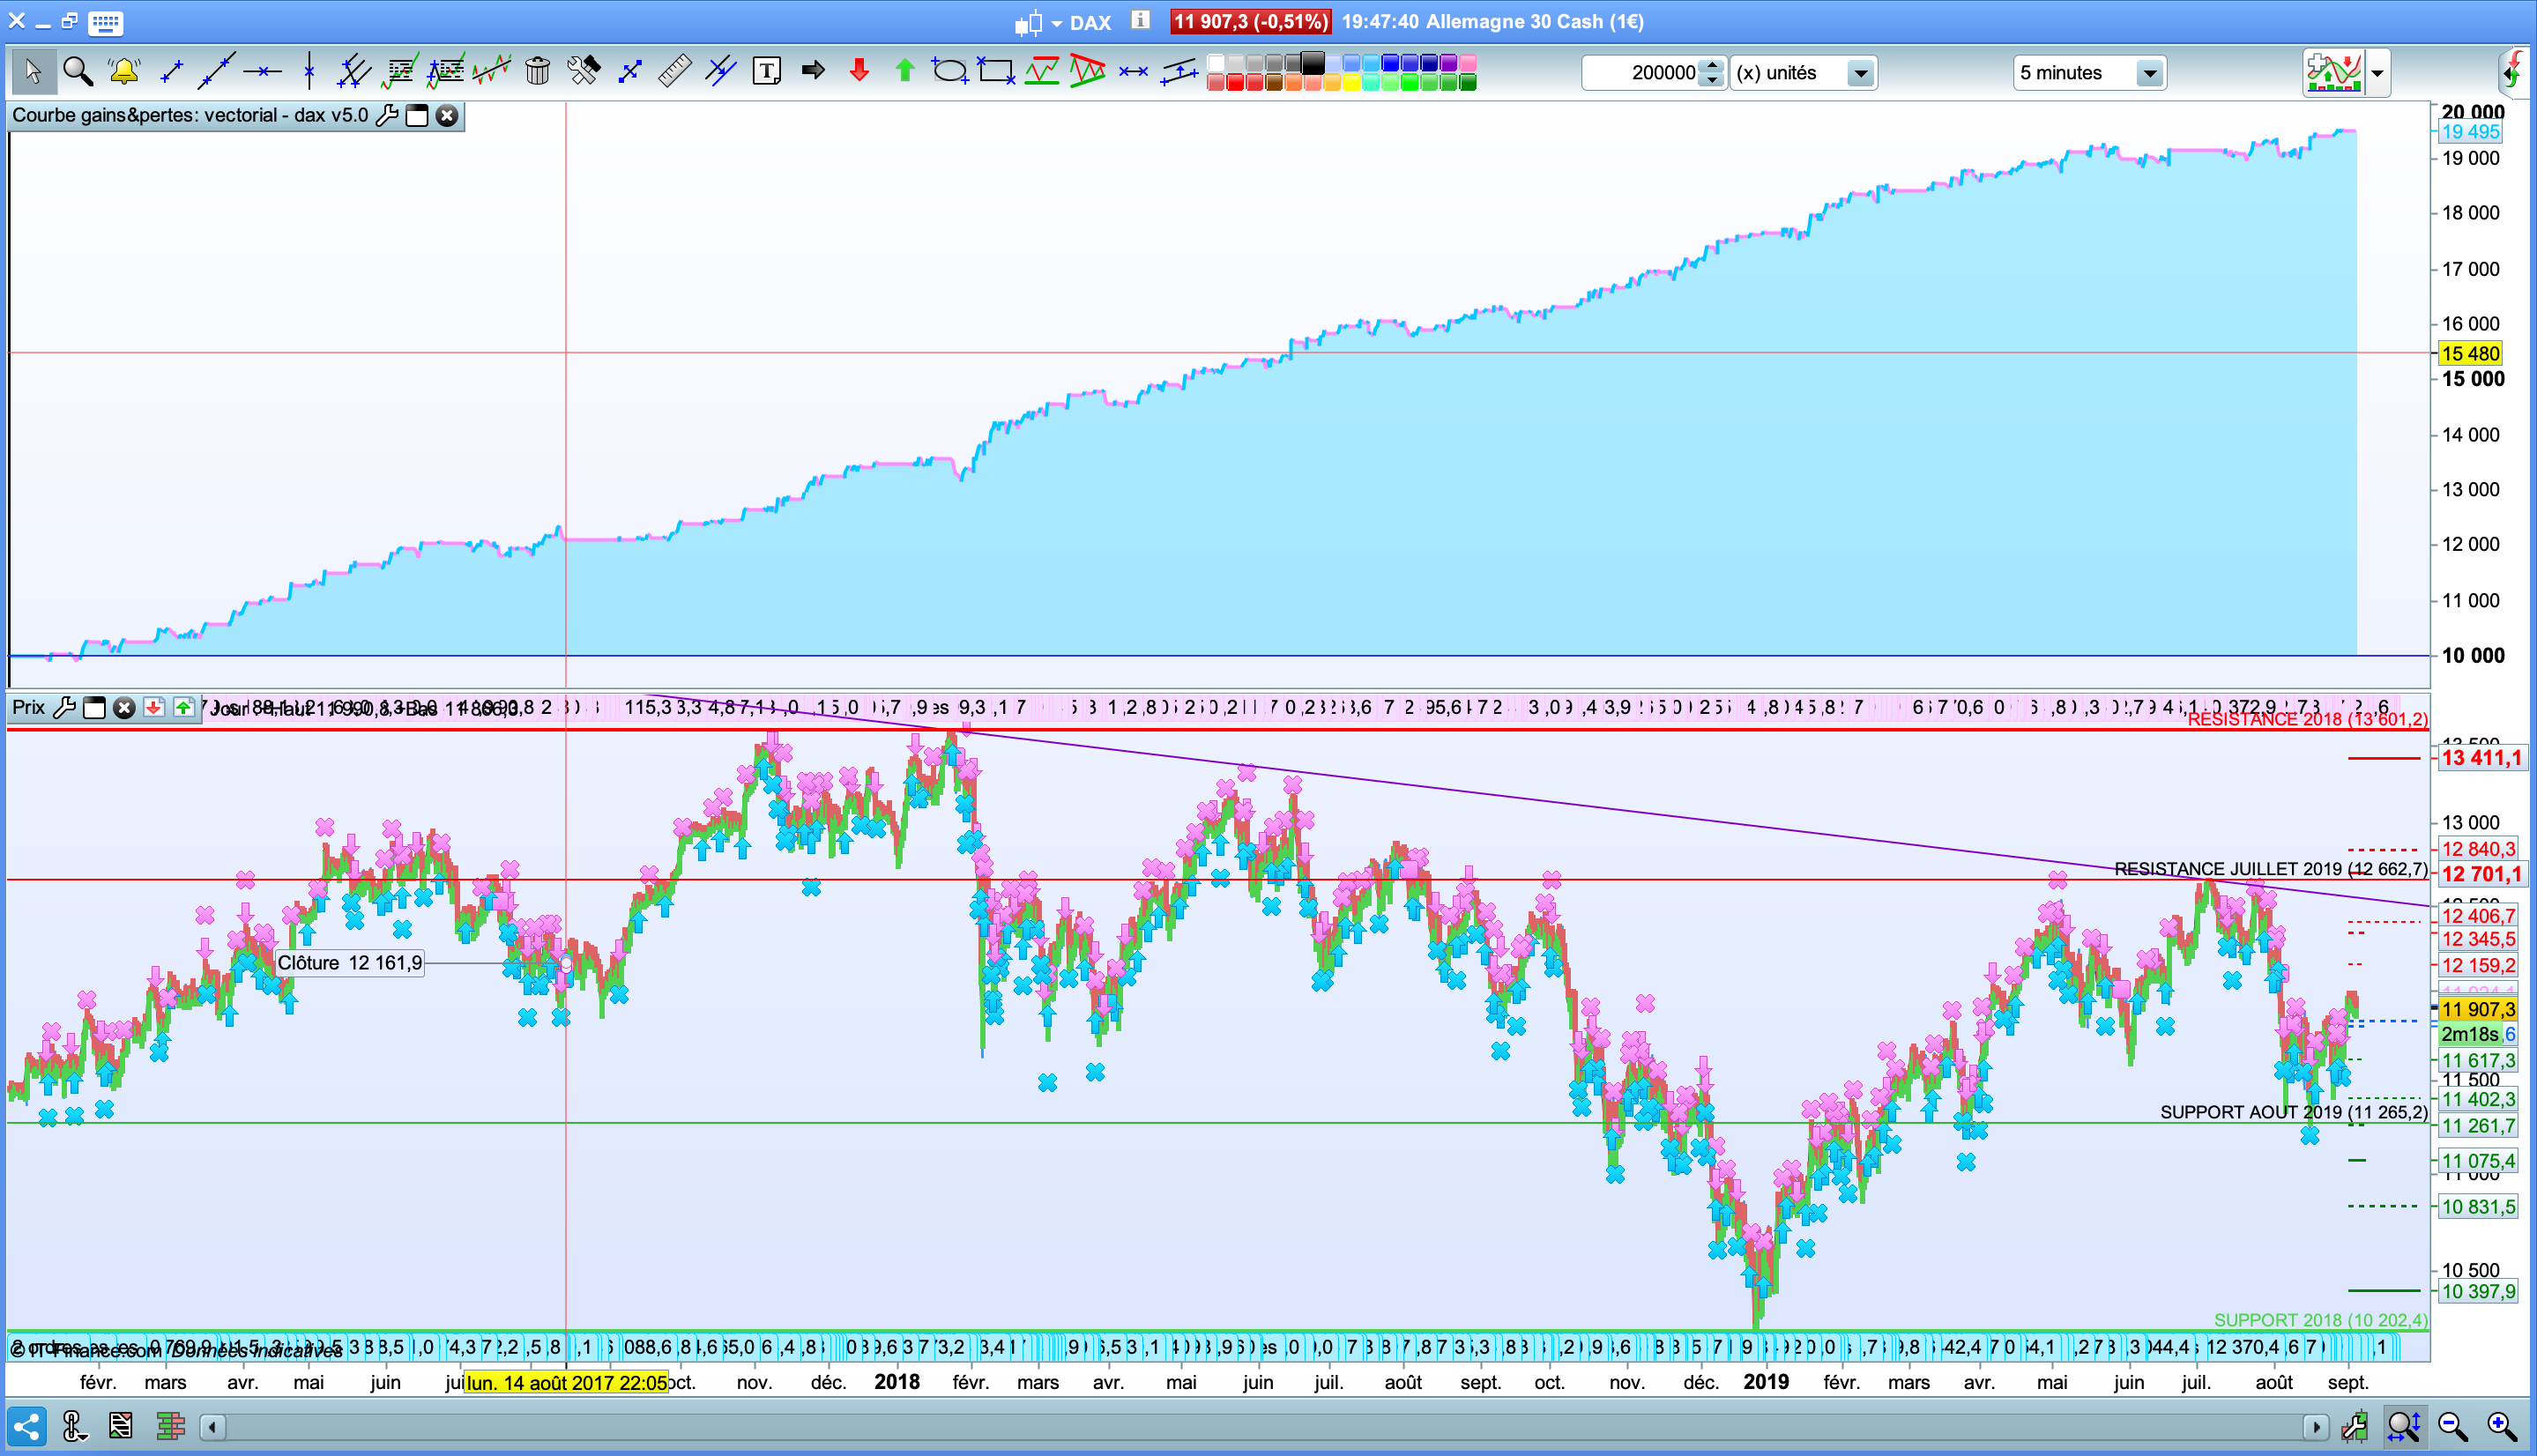This screenshot has height=1456, width=2537.
Task: Click the Courbe gains&pertes panel title
Action: (x=190, y=116)
